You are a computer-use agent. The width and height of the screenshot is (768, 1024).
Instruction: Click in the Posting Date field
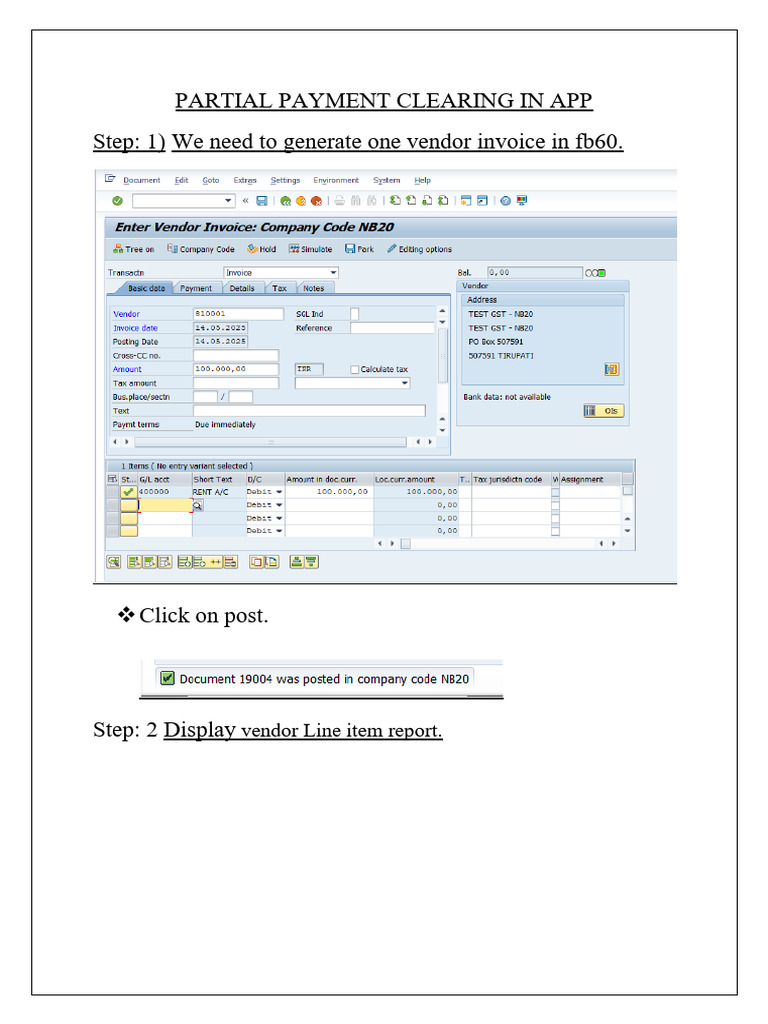(x=221, y=342)
